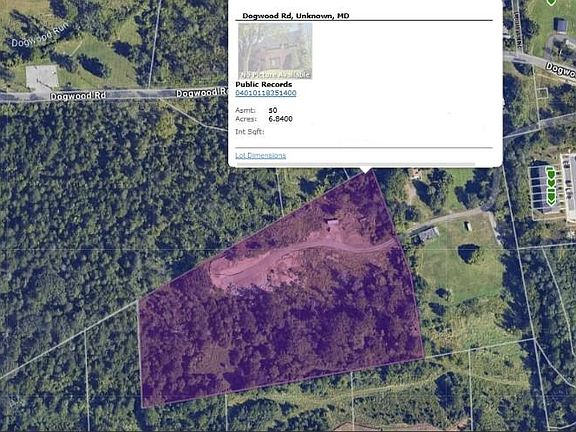Open public record link 04010118351400

pyautogui.click(x=266, y=93)
